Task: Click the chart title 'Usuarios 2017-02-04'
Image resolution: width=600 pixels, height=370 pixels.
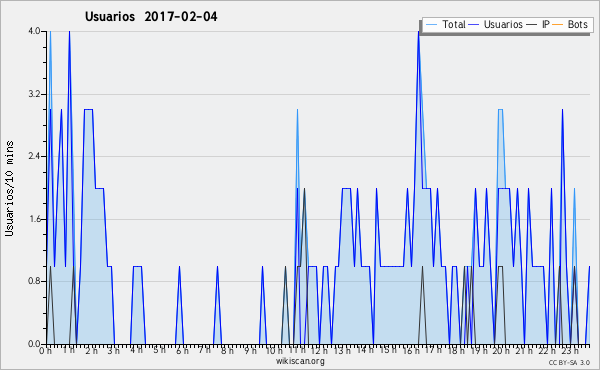Action: click(151, 16)
